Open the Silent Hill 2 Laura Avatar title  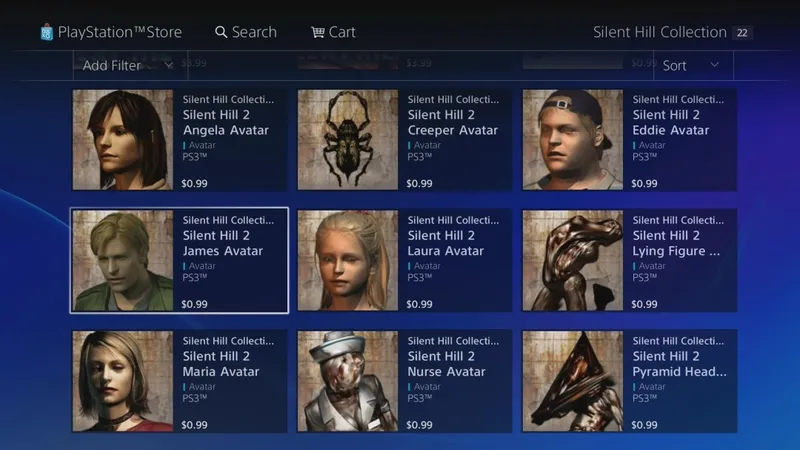445,243
